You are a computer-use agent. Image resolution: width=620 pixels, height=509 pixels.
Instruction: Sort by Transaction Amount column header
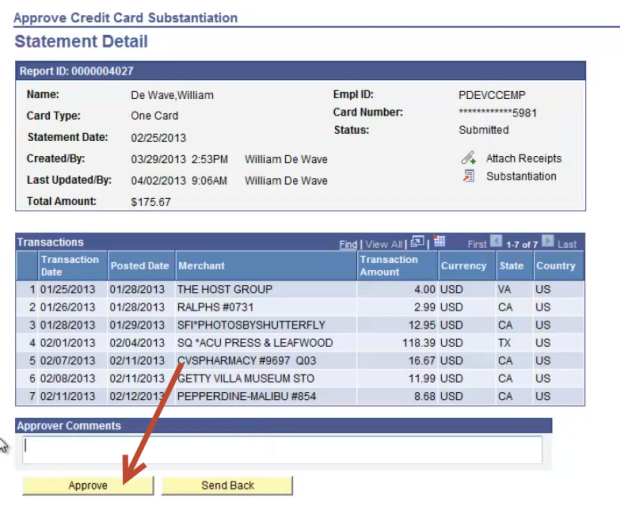tap(388, 265)
